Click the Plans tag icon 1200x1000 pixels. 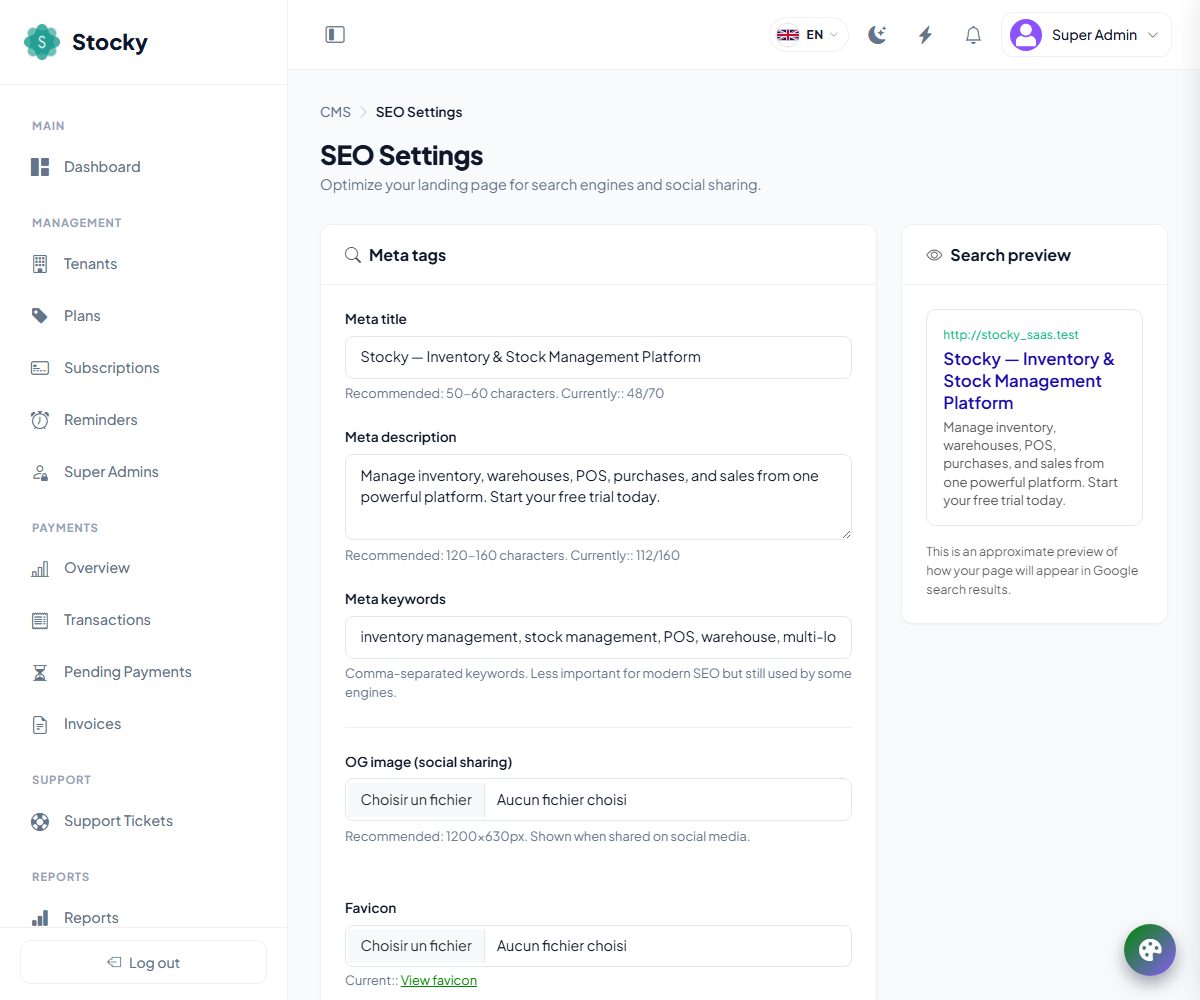tap(40, 316)
